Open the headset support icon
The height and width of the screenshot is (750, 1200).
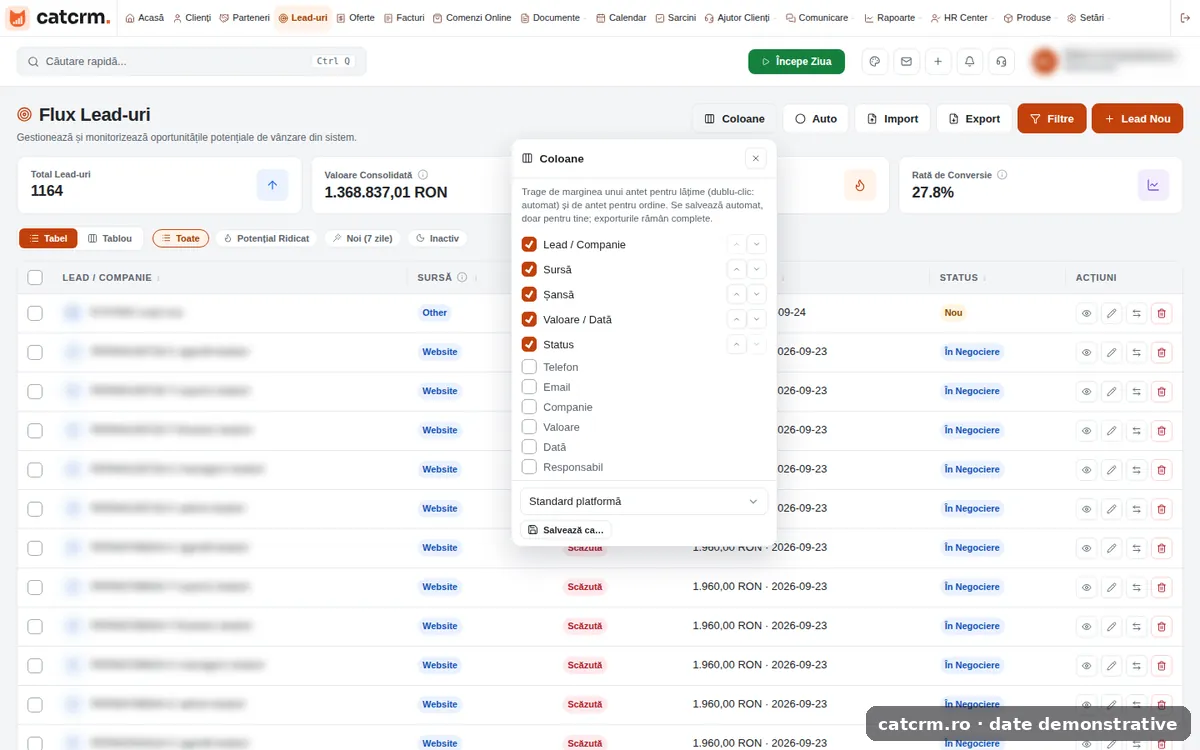(1001, 61)
